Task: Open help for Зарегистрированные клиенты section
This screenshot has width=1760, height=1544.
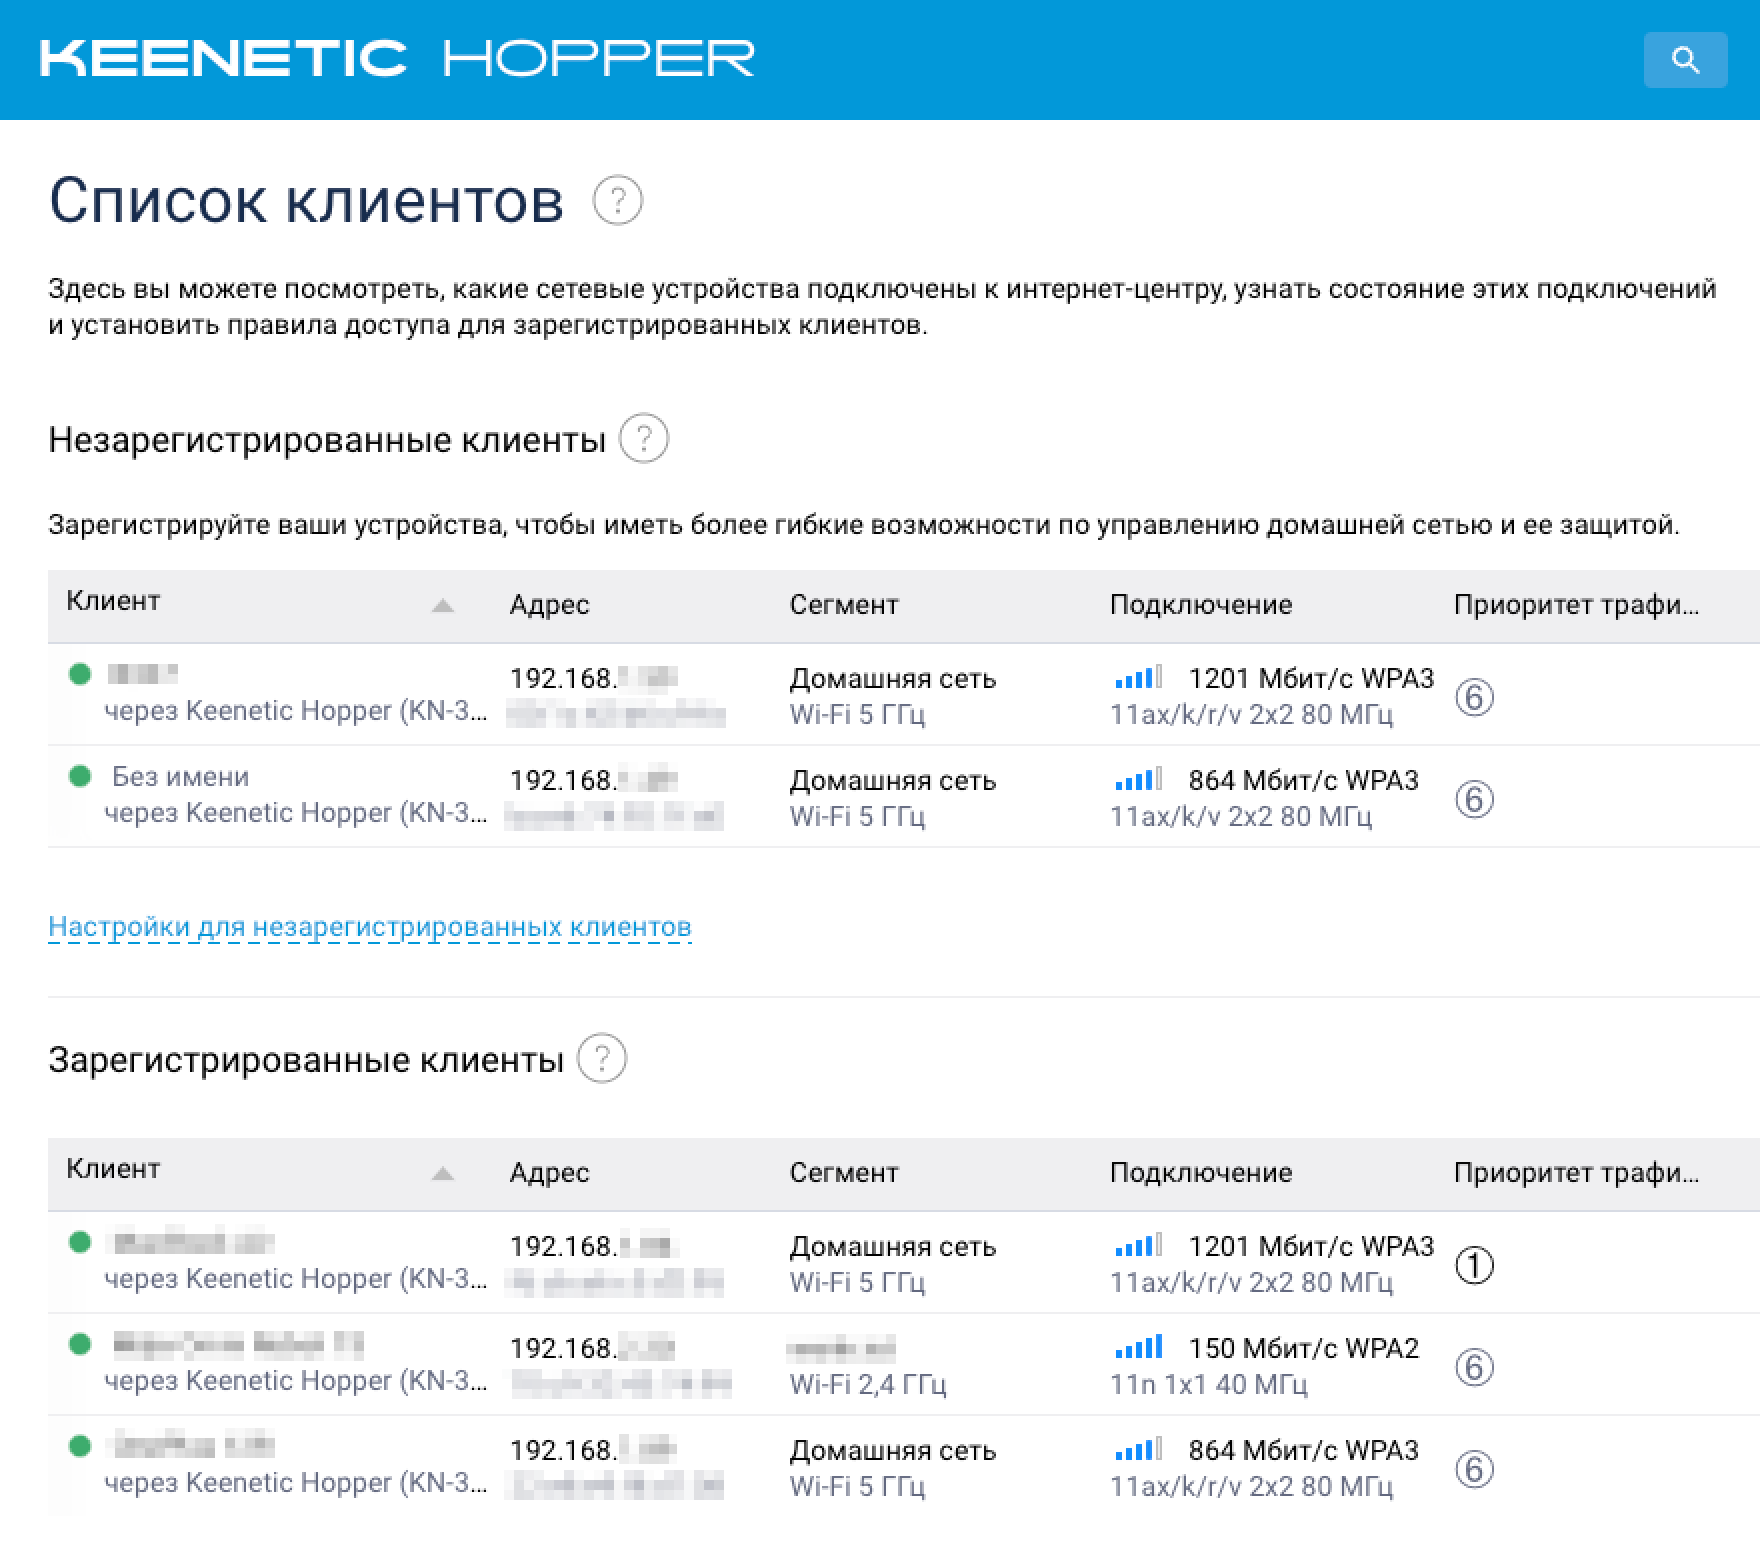Action: [602, 1059]
